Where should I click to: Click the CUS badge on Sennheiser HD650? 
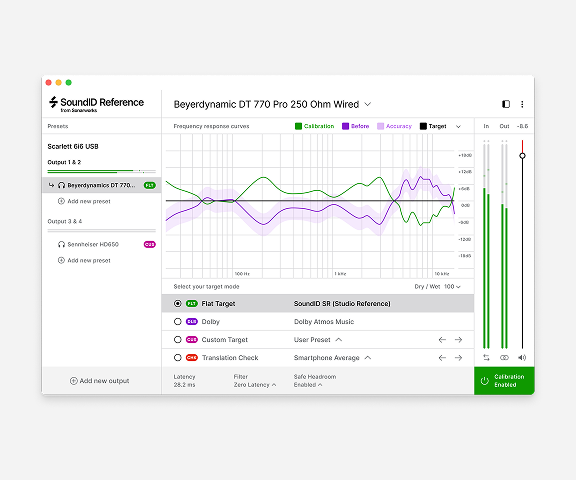click(x=150, y=245)
